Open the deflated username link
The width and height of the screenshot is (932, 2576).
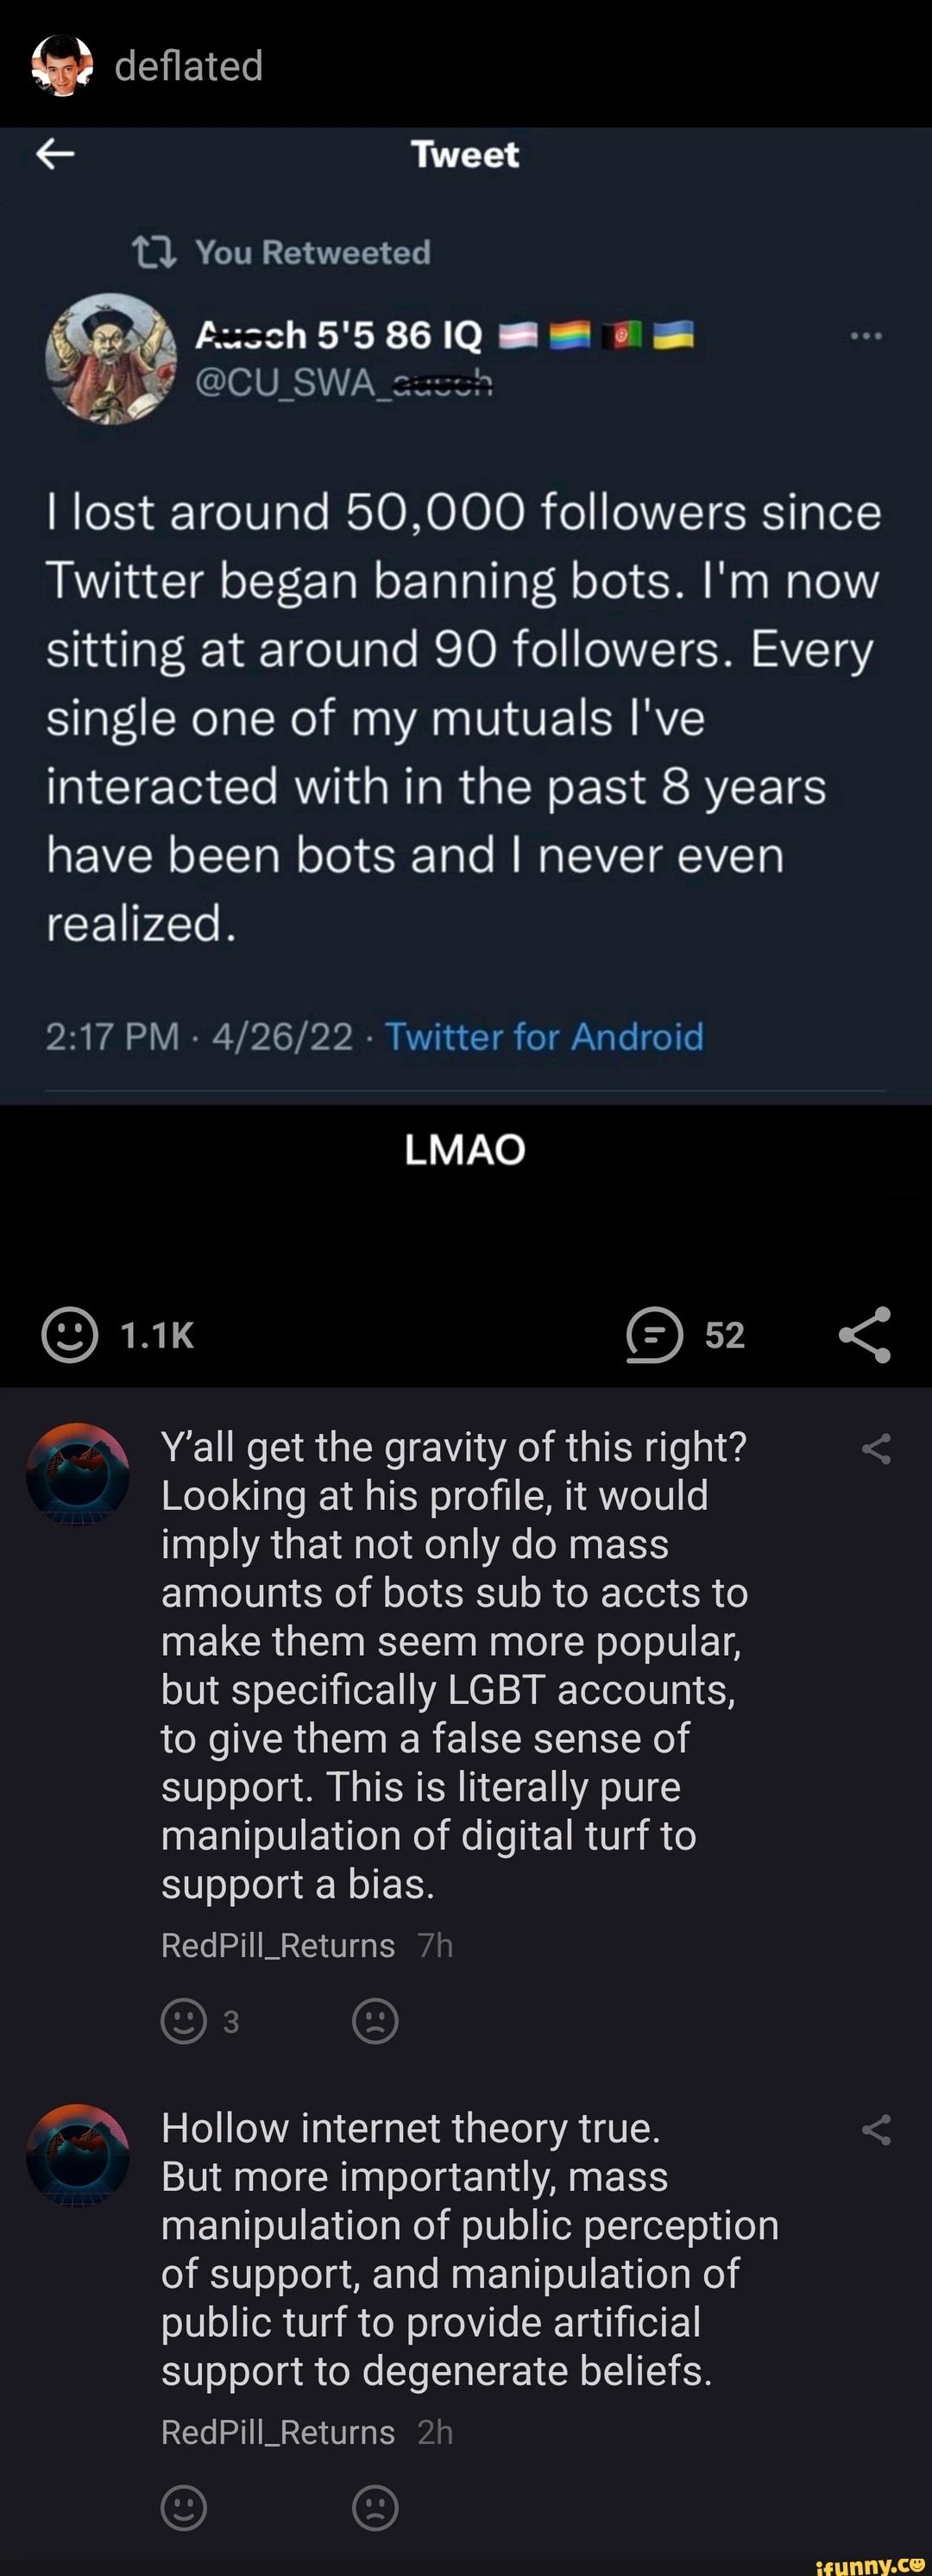188,66
